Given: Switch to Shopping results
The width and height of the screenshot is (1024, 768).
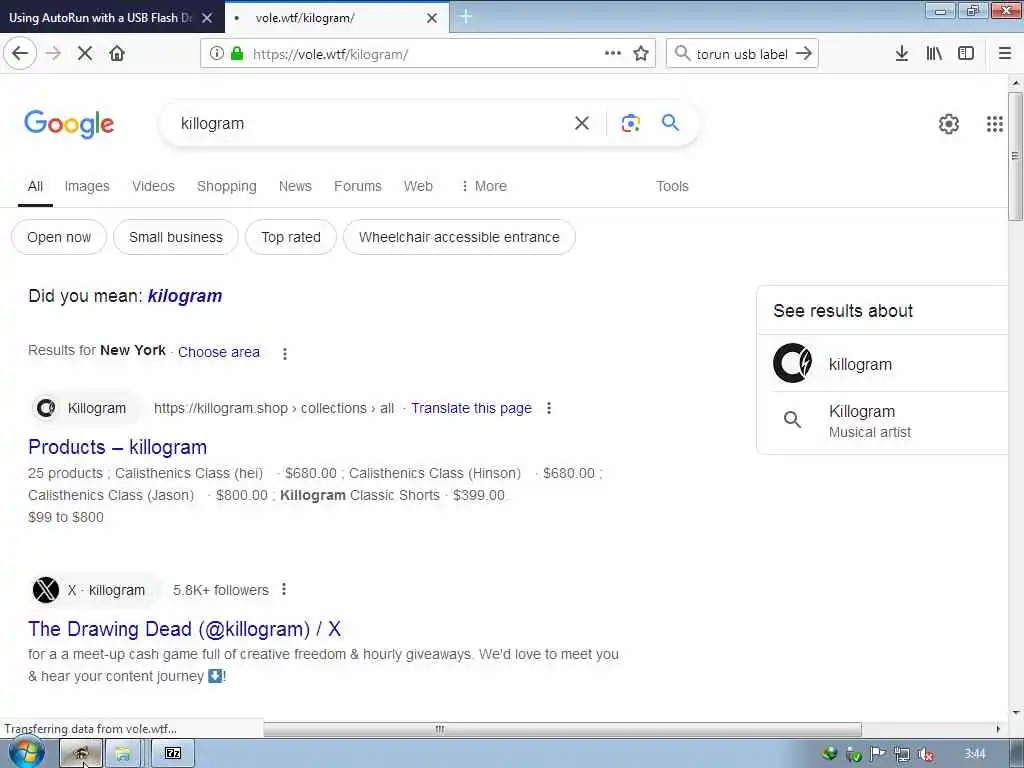Looking at the screenshot, I should (x=227, y=186).
